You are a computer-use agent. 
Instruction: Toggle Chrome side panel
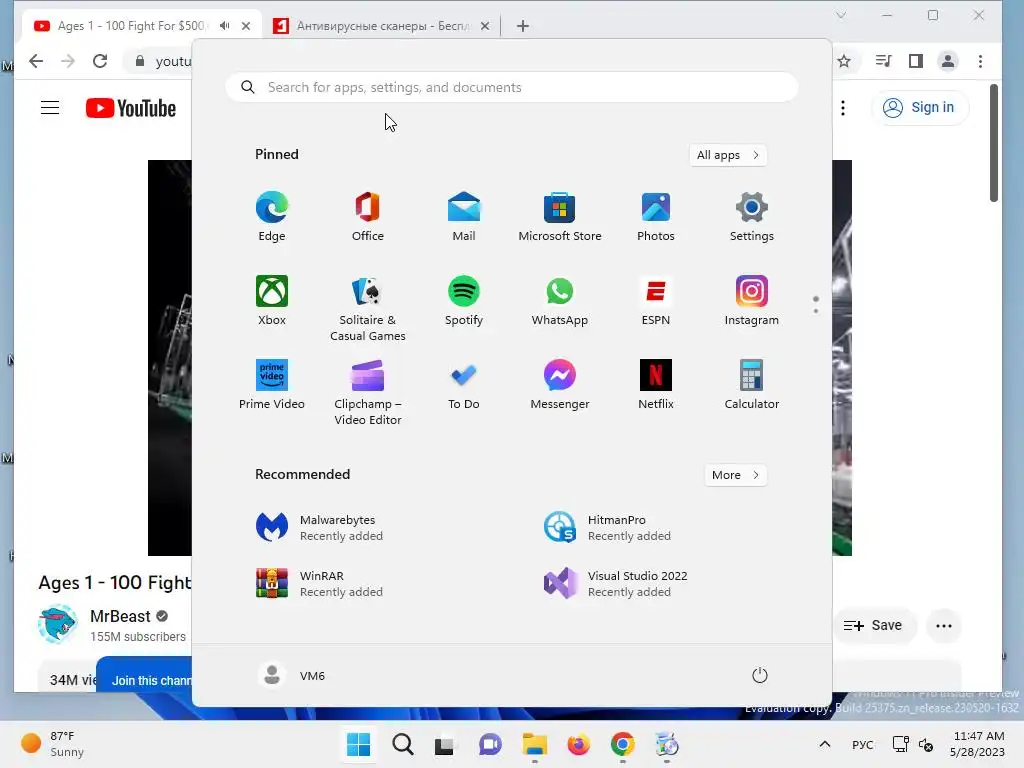click(x=916, y=61)
